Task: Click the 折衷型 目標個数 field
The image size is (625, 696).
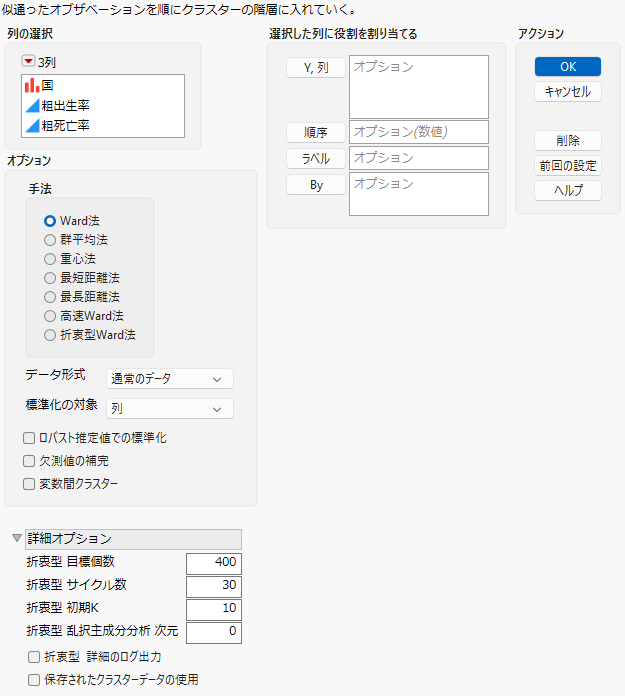Action: (x=214, y=564)
